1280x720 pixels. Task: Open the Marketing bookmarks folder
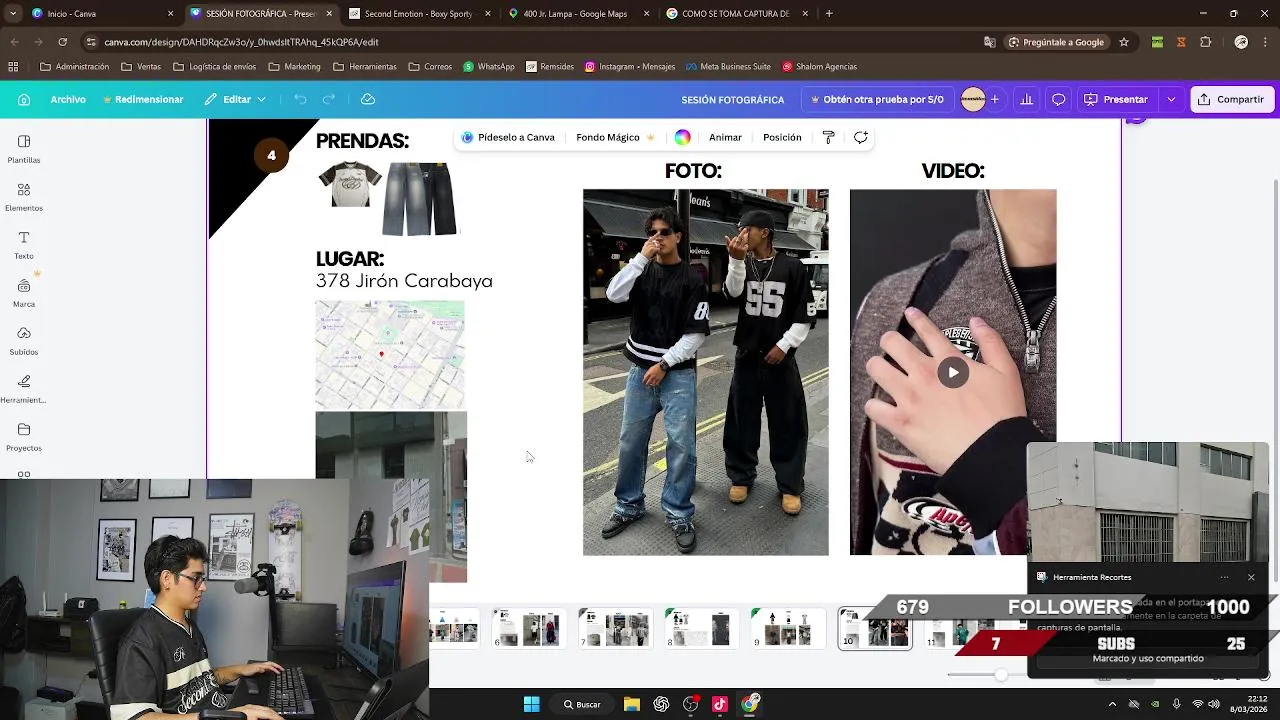pos(294,67)
